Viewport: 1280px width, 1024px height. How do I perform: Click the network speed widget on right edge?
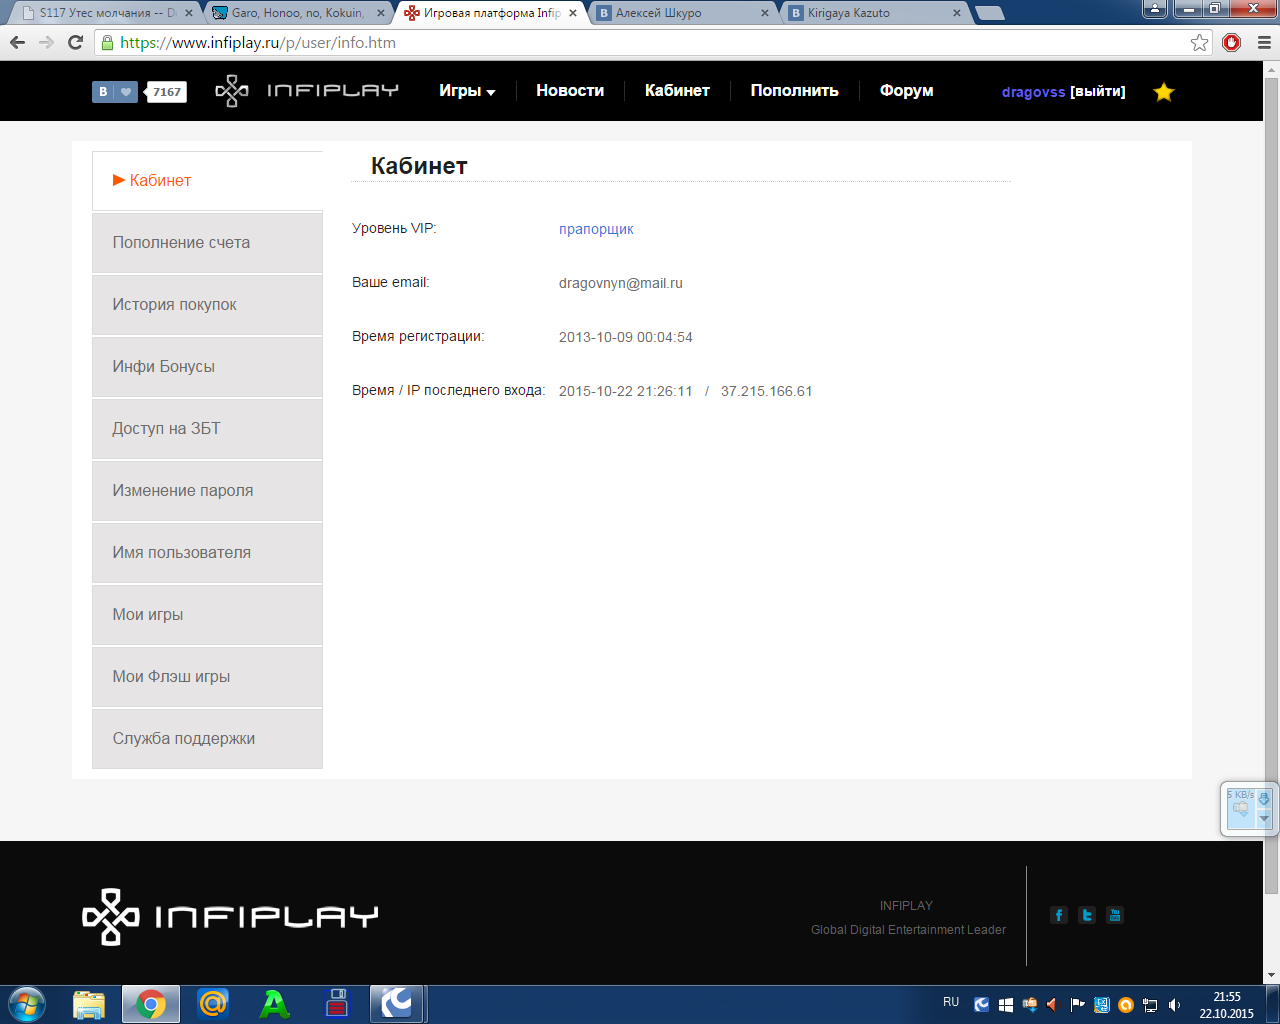[x=1249, y=809]
